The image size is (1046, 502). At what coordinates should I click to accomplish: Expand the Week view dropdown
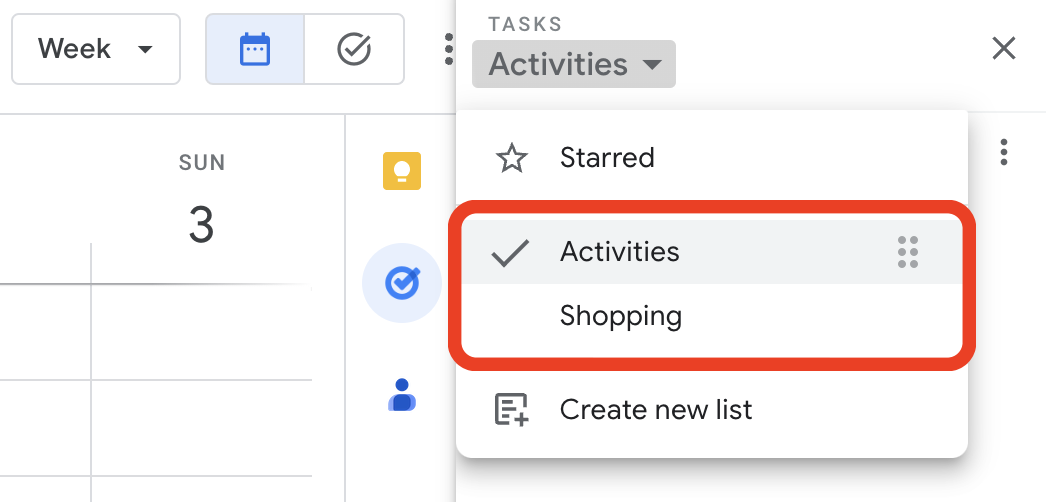click(96, 49)
